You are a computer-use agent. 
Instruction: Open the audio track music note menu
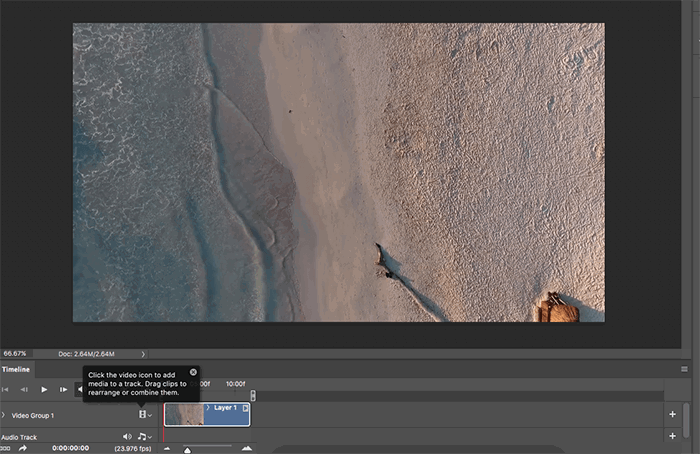(145, 436)
